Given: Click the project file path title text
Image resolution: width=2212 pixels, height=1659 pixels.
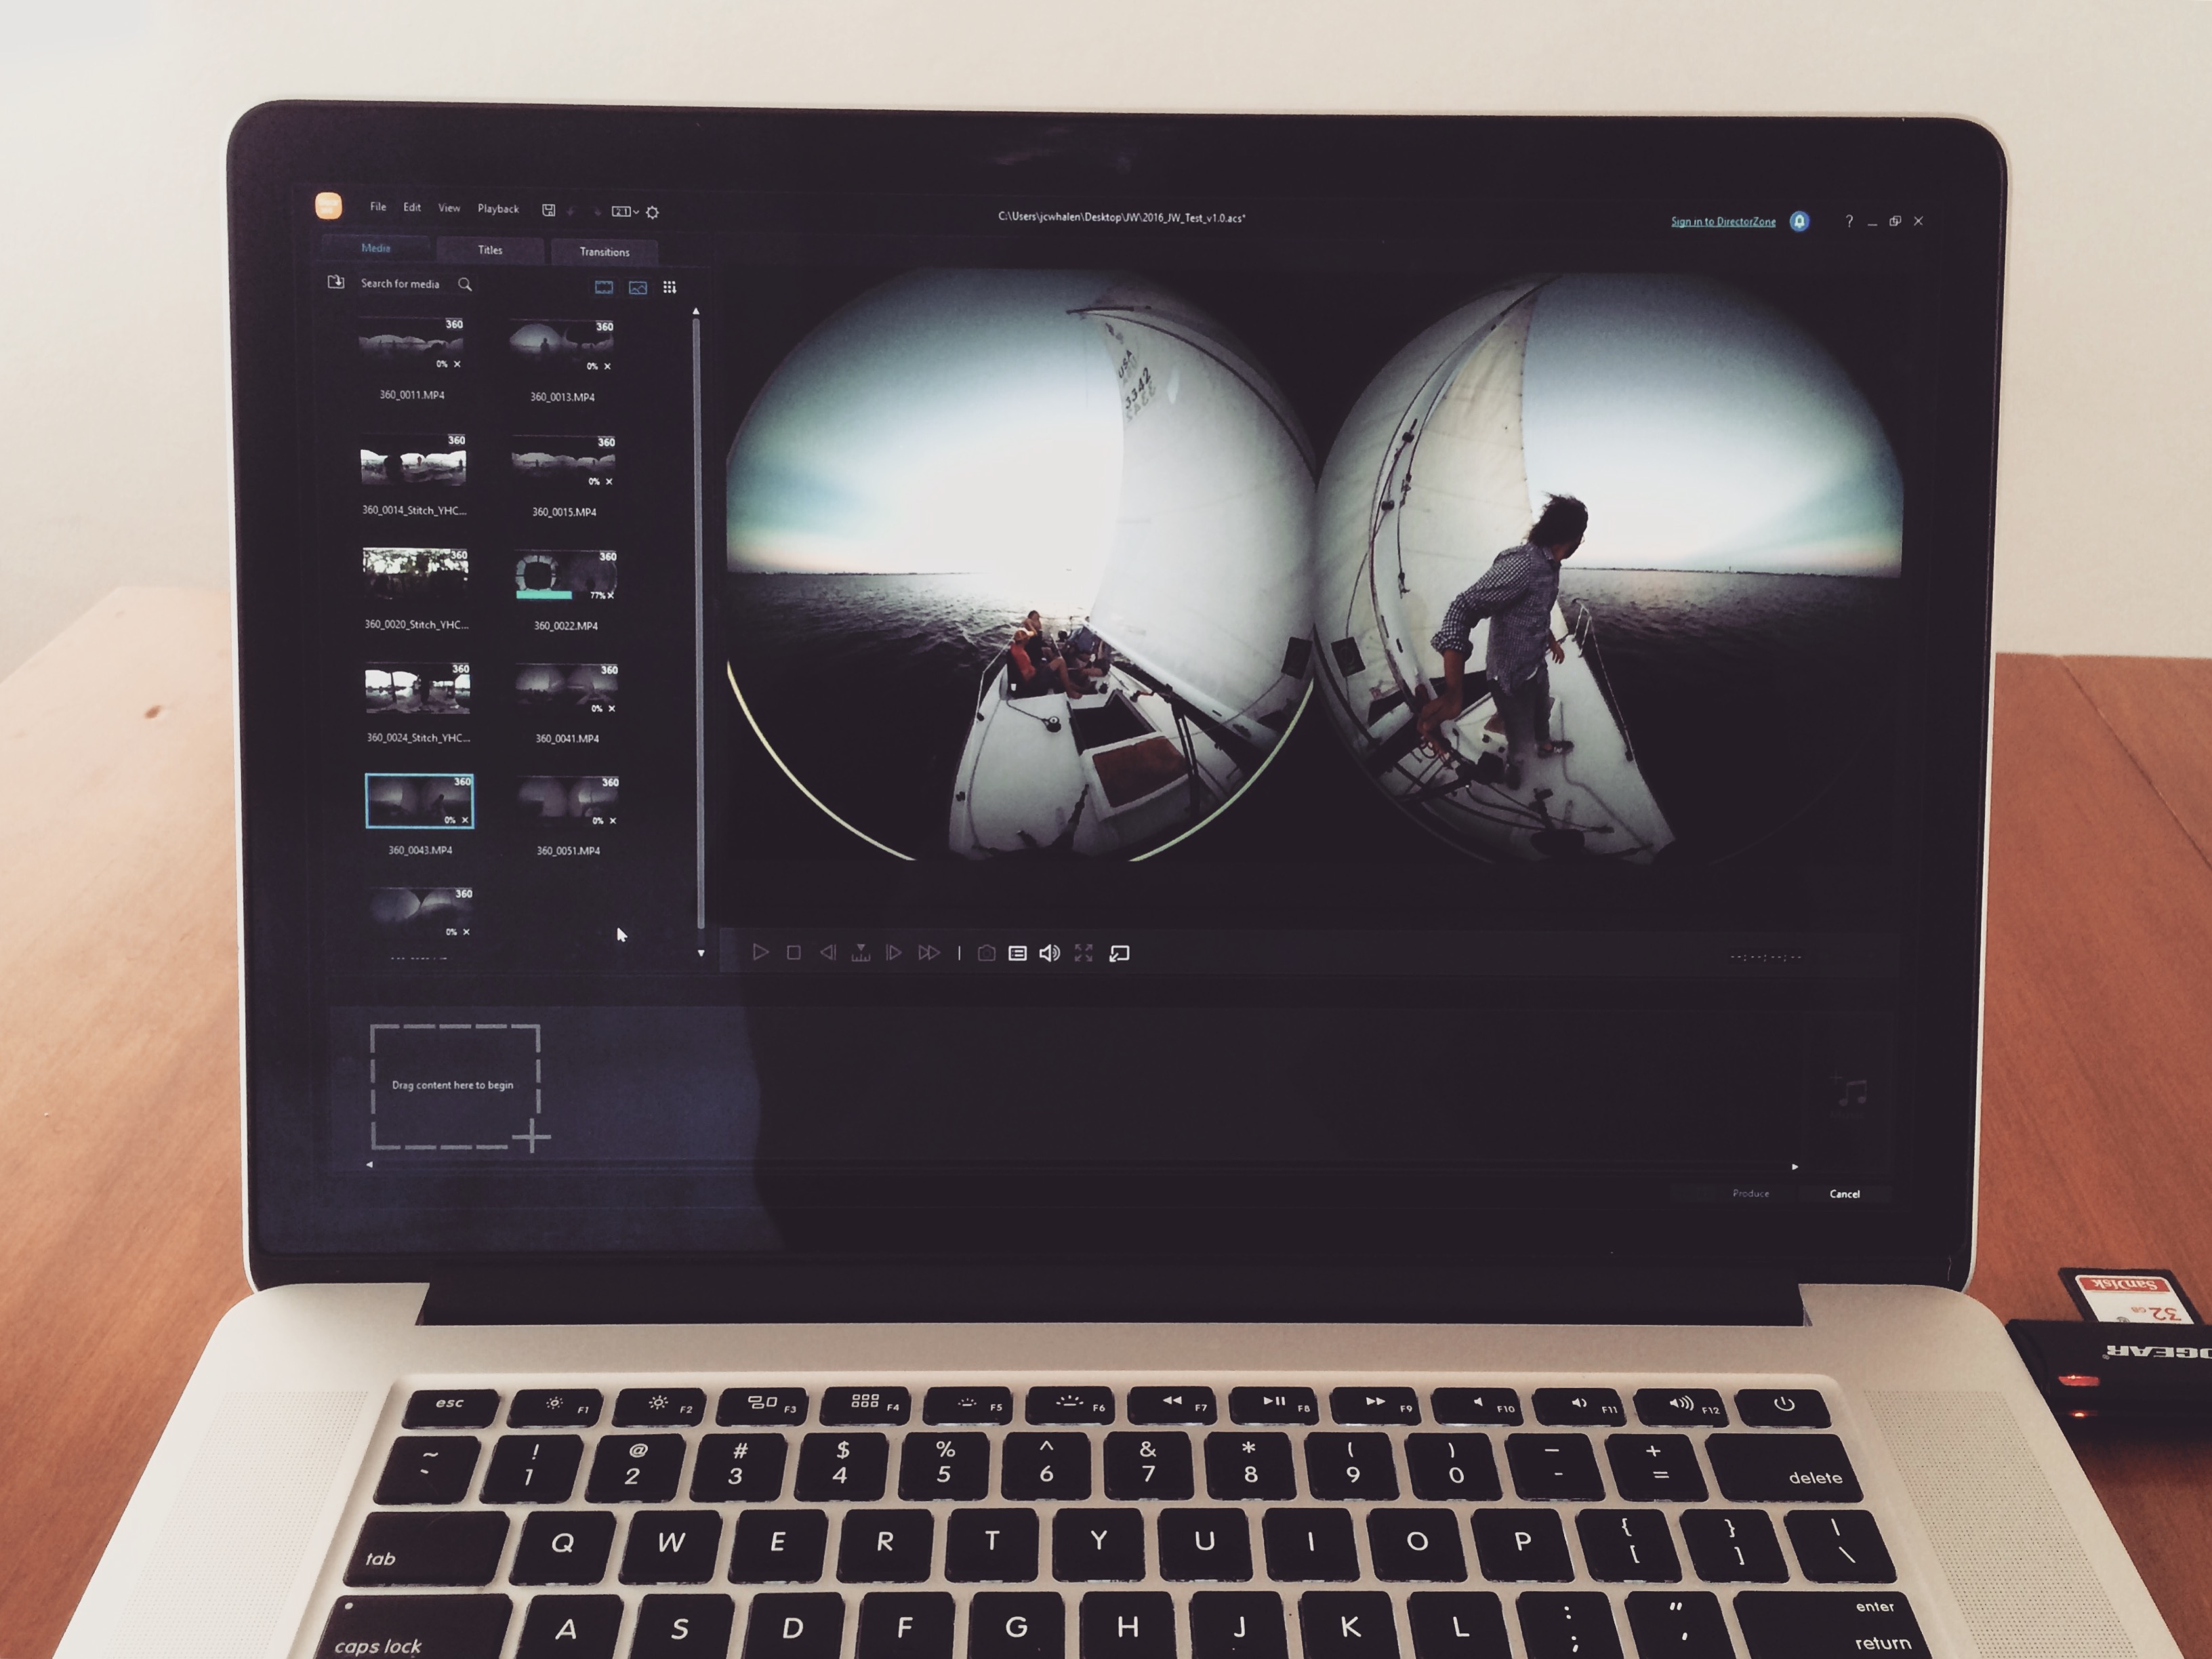Looking at the screenshot, I should pyautogui.click(x=1121, y=217).
